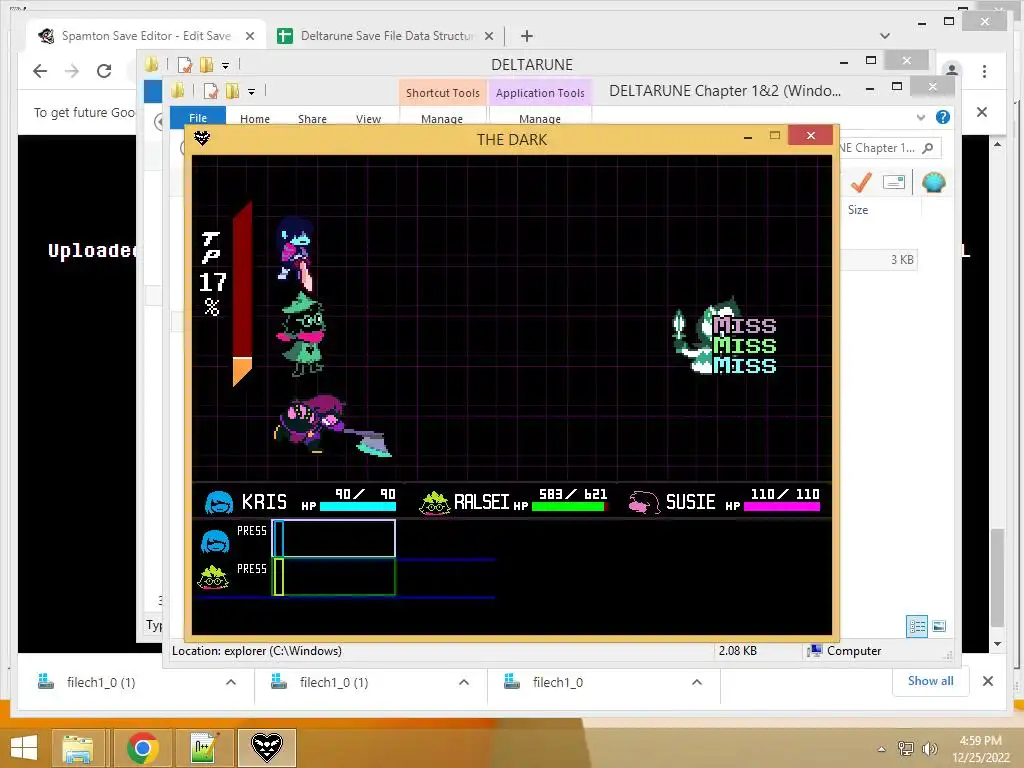This screenshot has height=768, width=1024.
Task: Click new folder icon in front Explorer toolbar
Action: 232,91
